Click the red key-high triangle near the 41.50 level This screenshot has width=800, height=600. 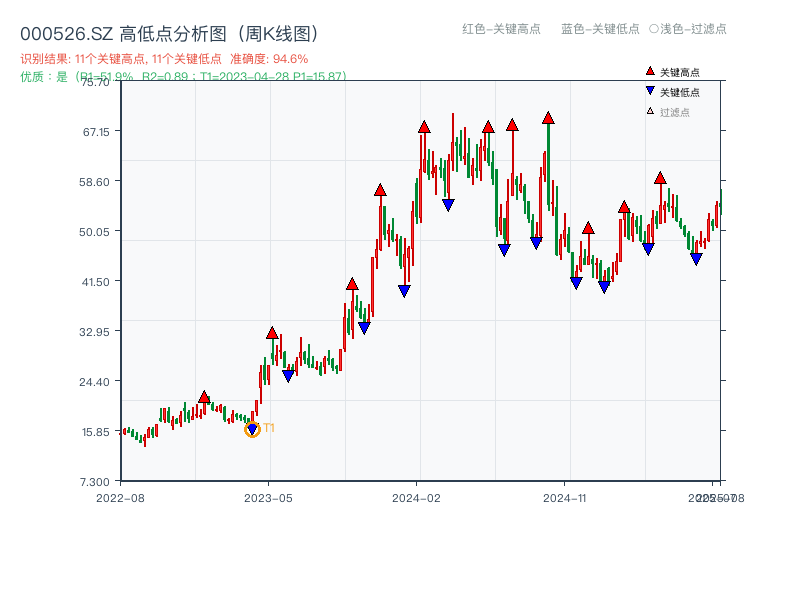[x=352, y=284]
